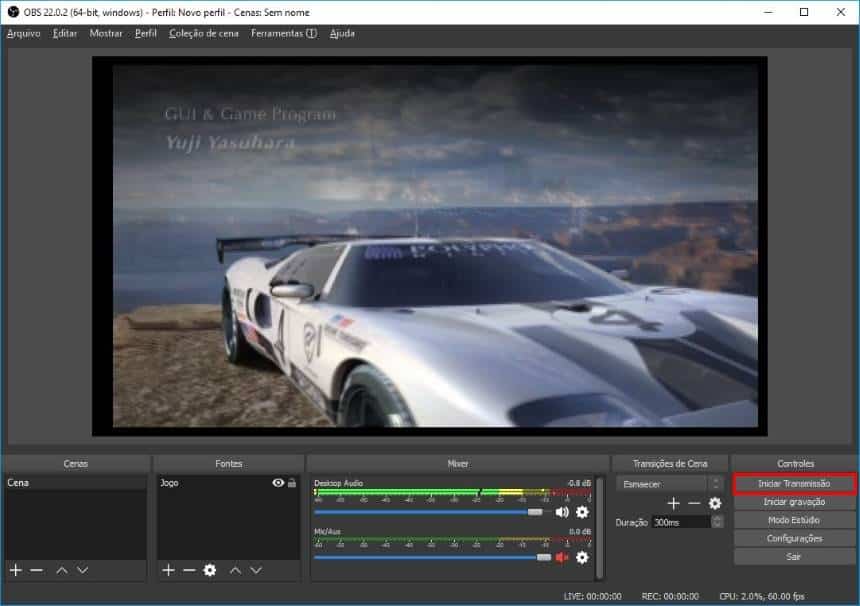Open the Arquivo menu

coord(24,33)
